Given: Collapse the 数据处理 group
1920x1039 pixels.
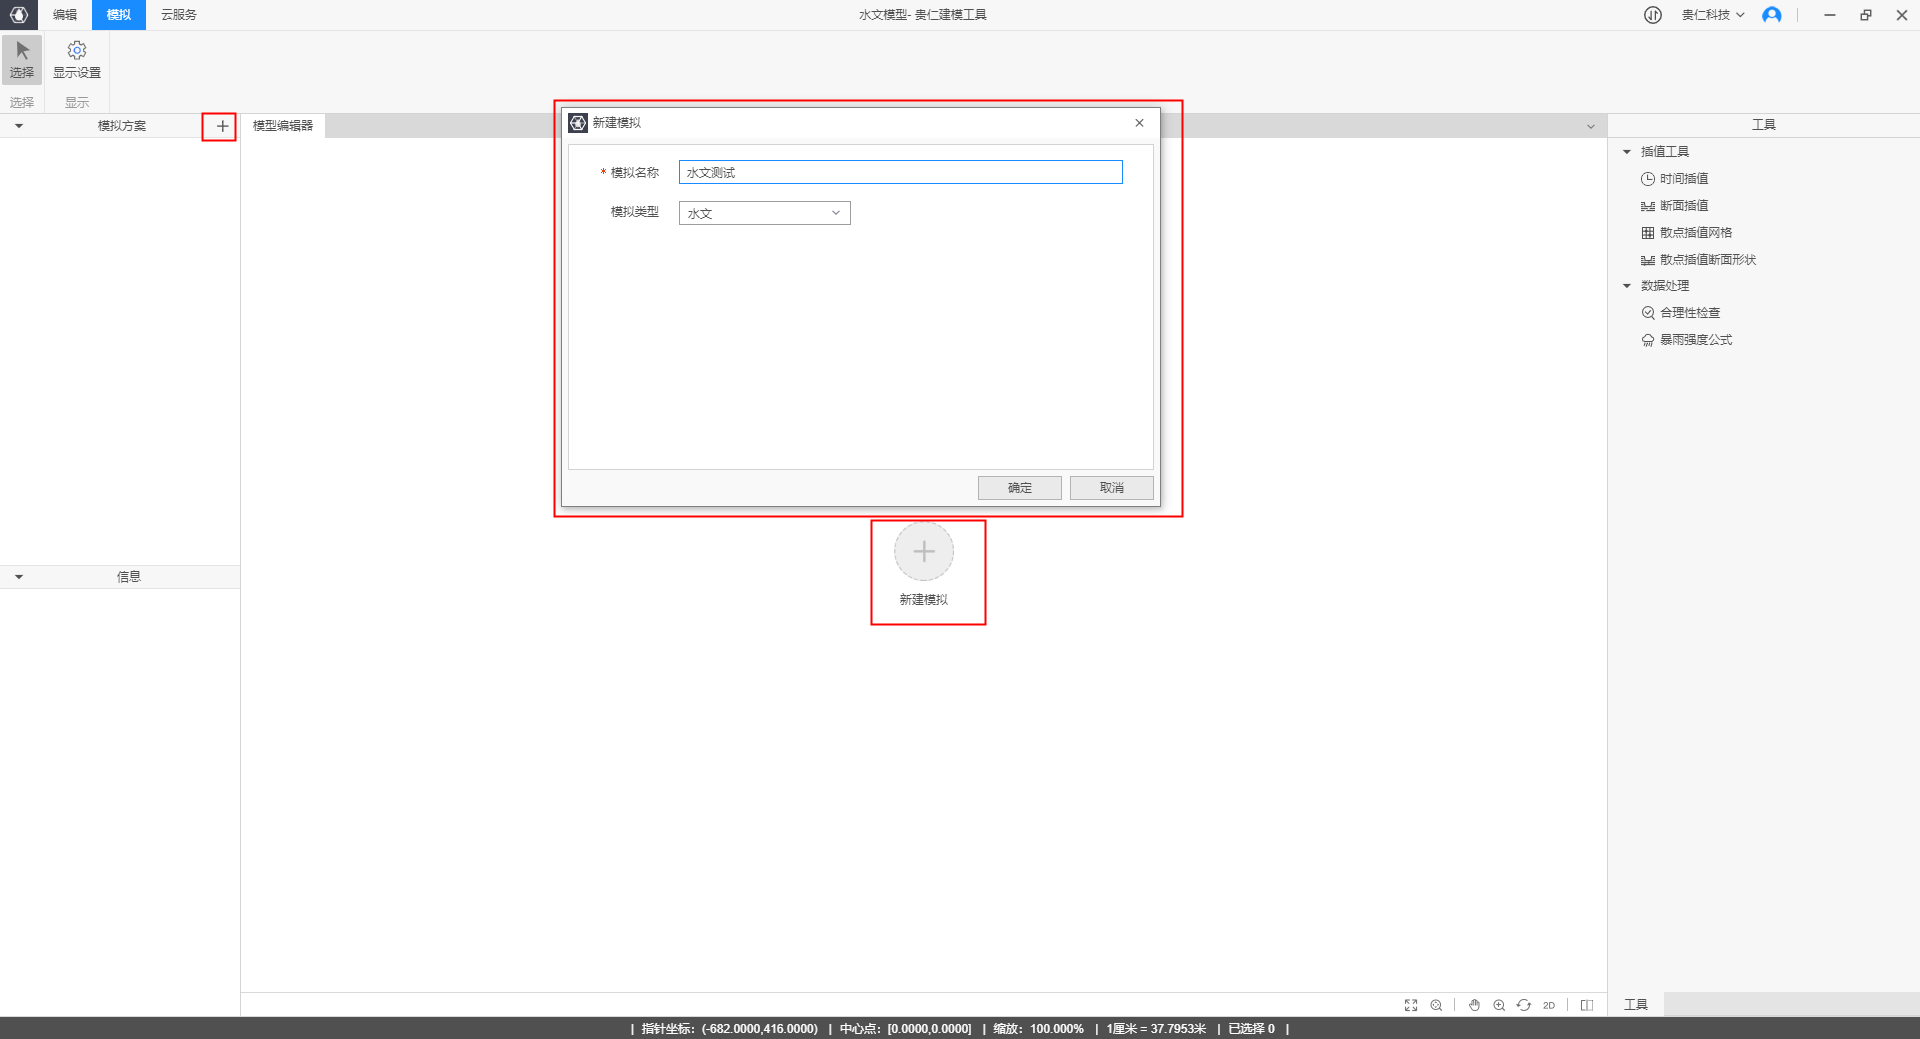Looking at the screenshot, I should pos(1627,286).
